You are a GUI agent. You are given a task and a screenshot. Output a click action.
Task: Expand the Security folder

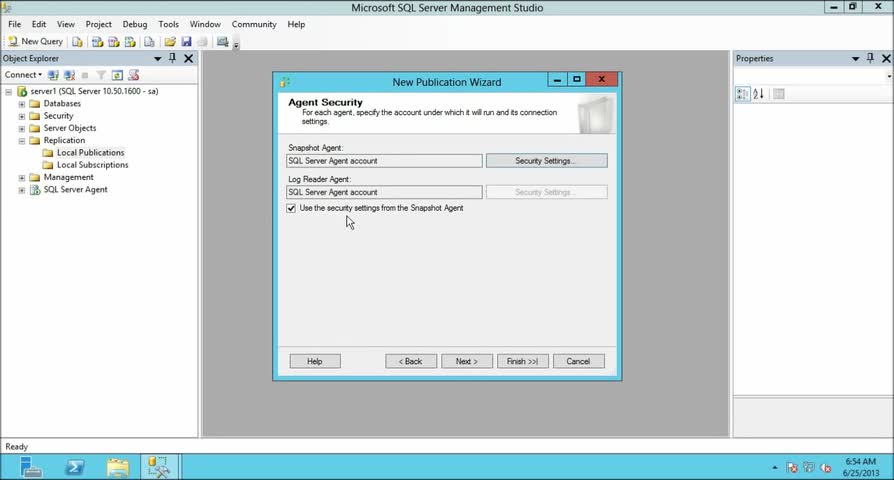click(x=22, y=116)
